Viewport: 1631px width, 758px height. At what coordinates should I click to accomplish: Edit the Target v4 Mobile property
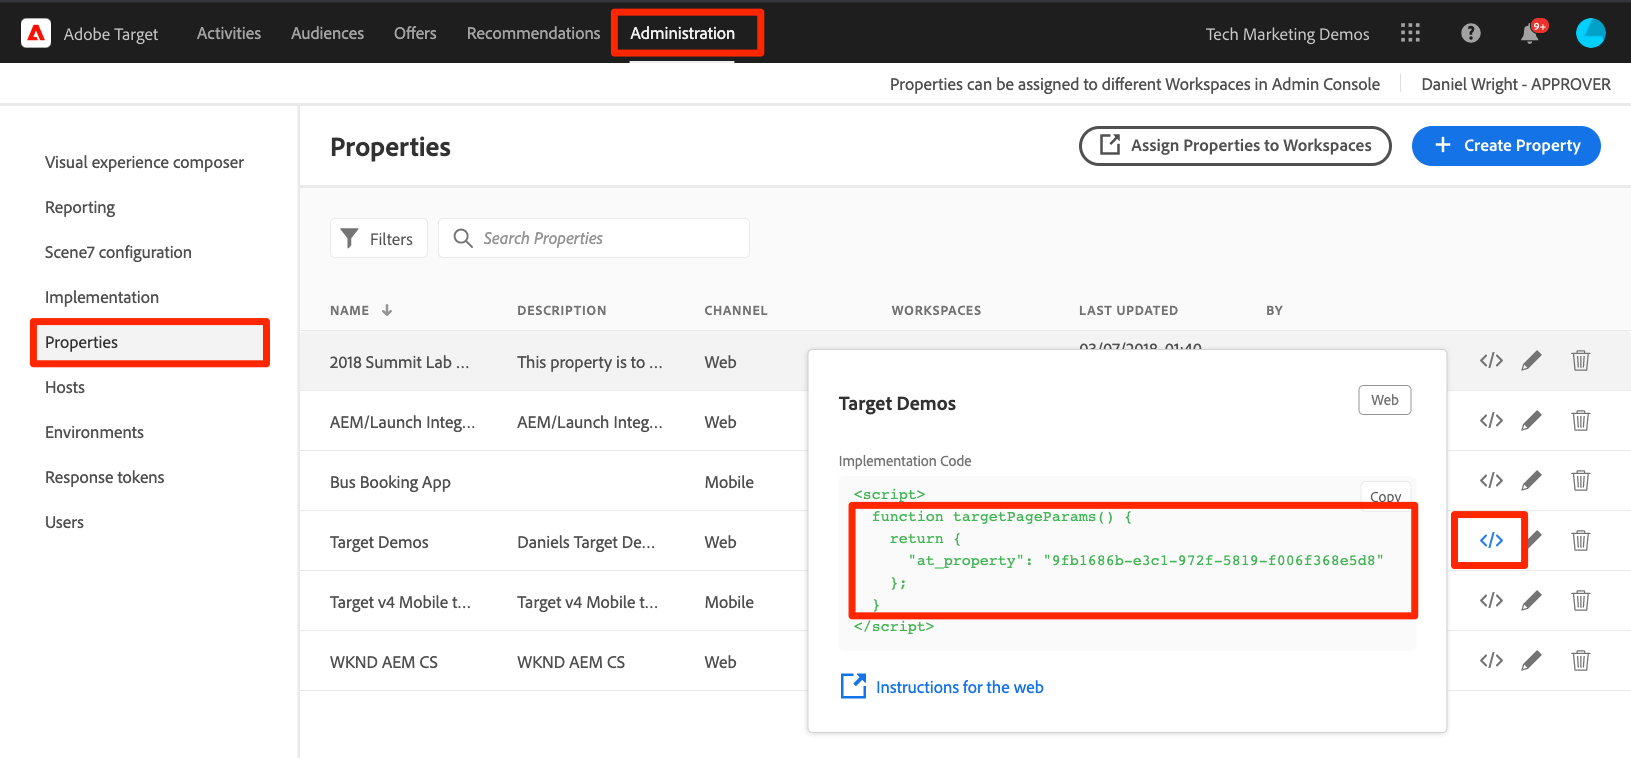click(x=1531, y=600)
